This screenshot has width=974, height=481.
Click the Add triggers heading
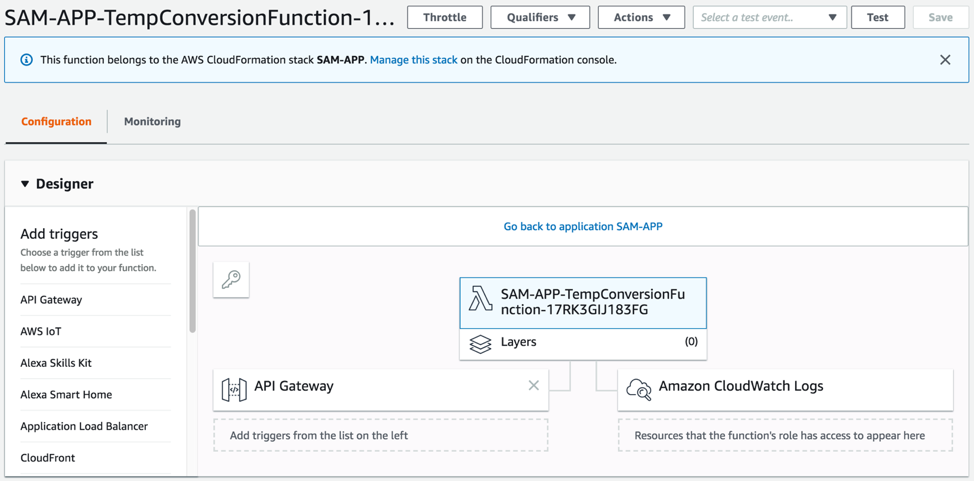pos(59,234)
